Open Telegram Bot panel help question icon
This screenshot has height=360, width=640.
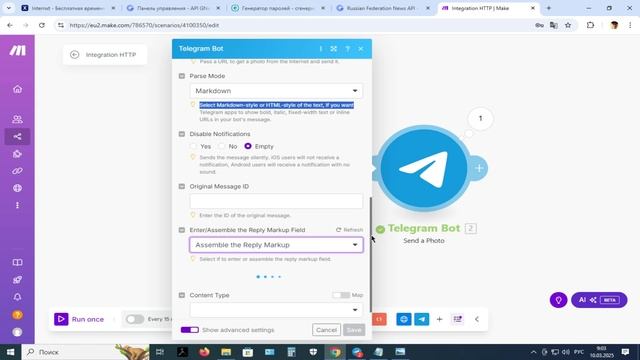click(x=347, y=49)
